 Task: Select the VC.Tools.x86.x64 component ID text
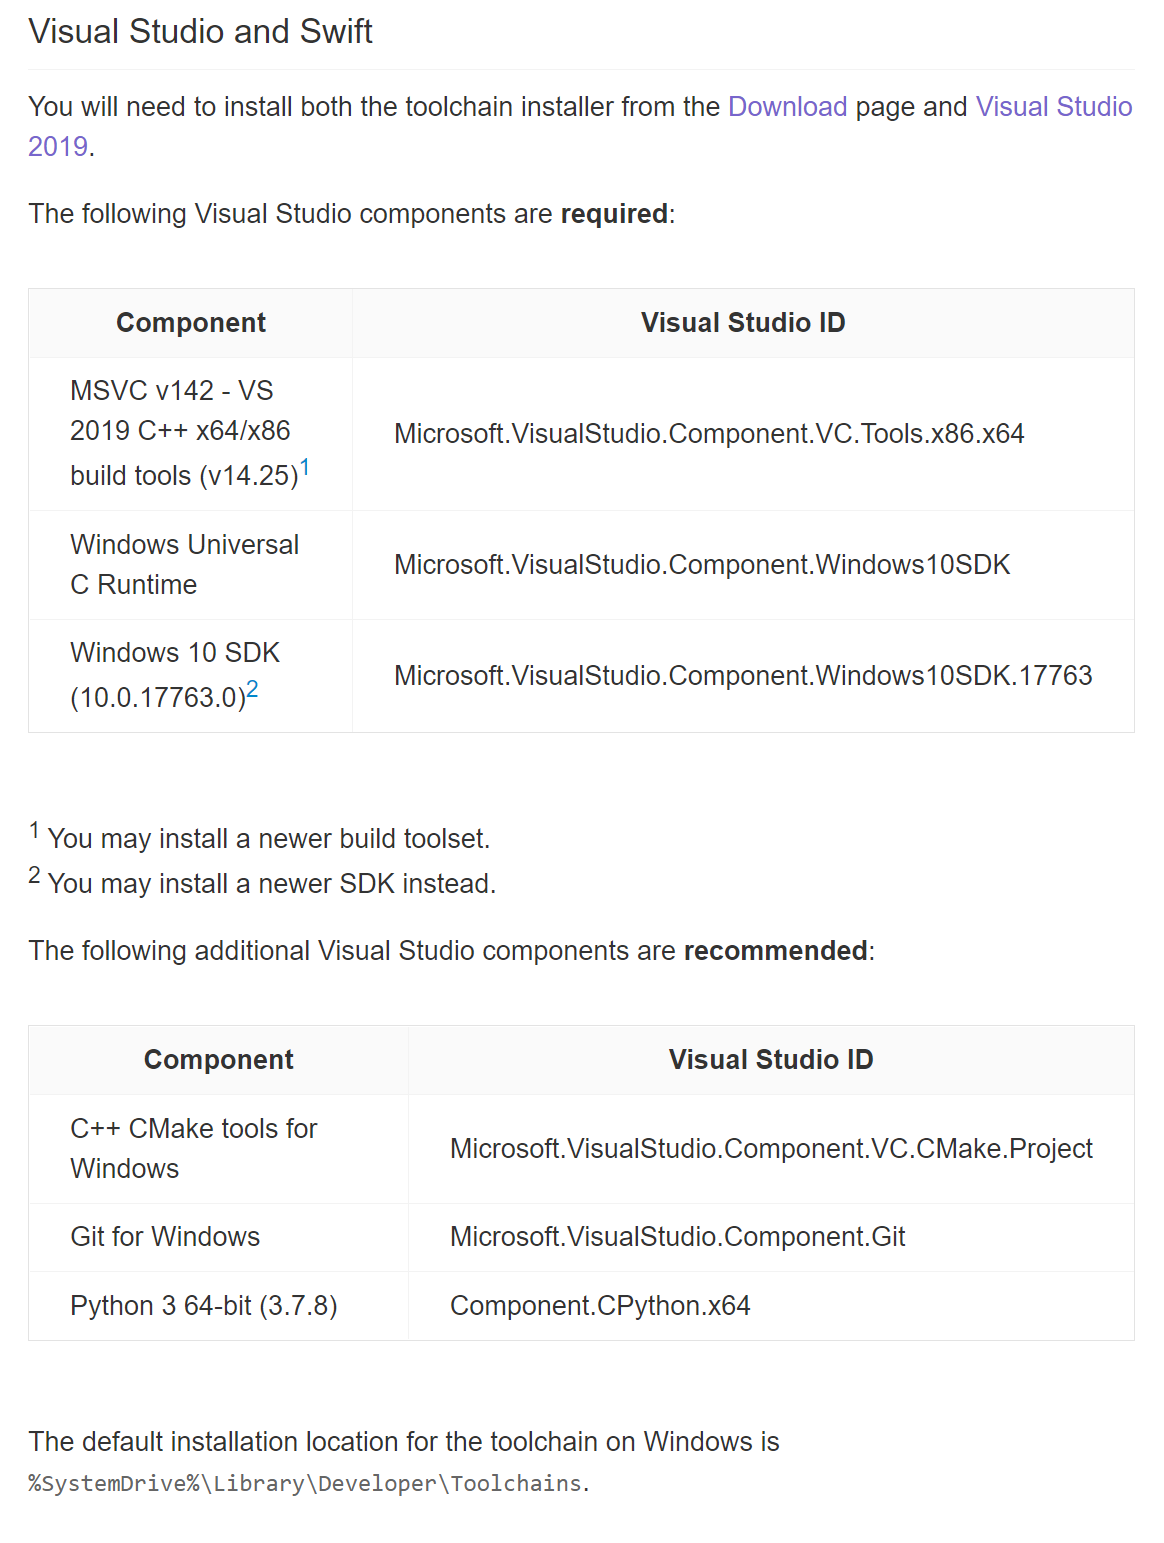(x=709, y=434)
